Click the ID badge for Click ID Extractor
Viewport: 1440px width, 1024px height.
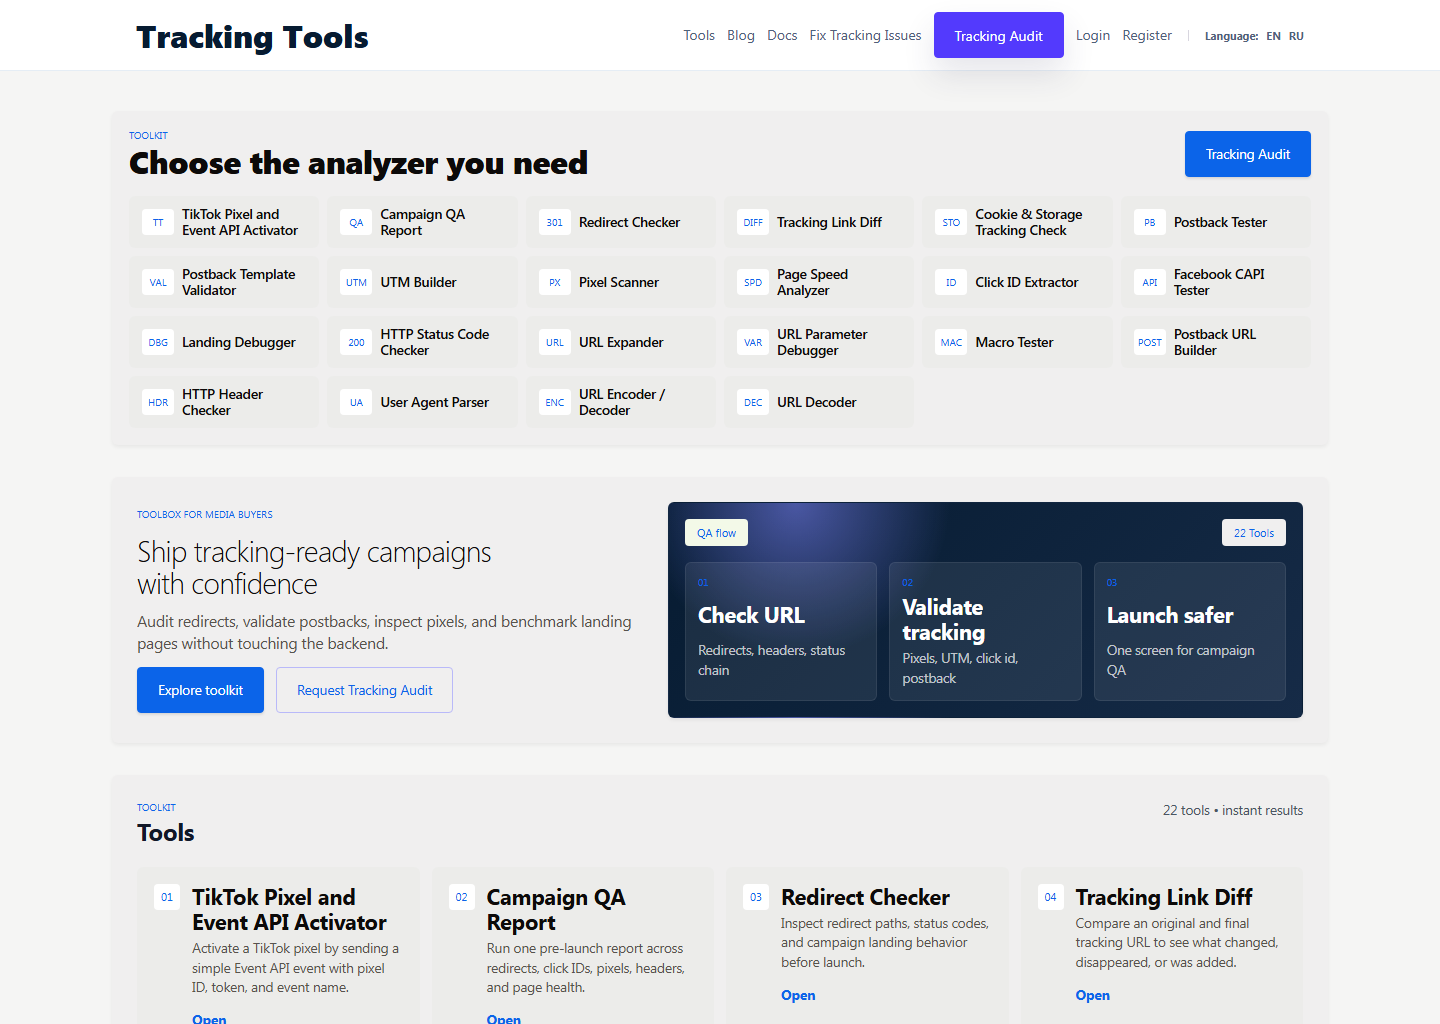(951, 282)
